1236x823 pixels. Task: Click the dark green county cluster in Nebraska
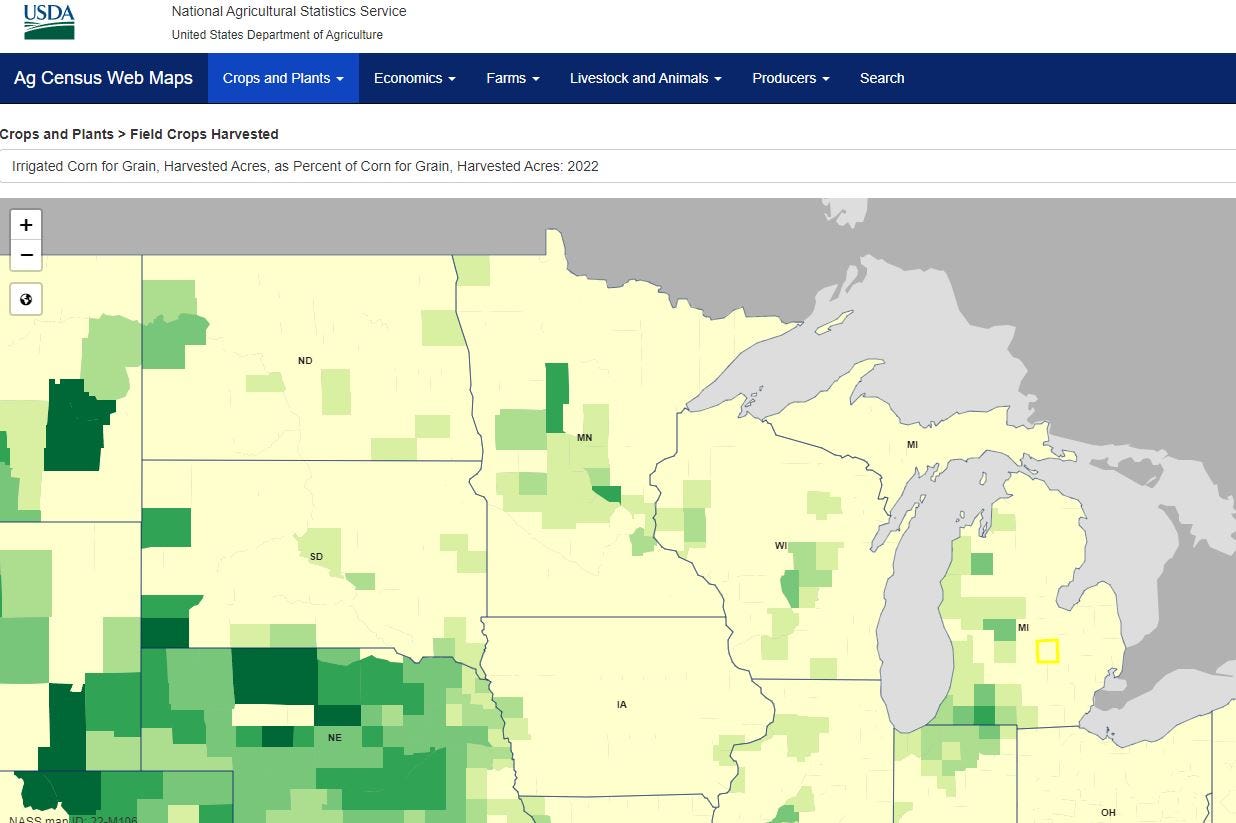275,675
